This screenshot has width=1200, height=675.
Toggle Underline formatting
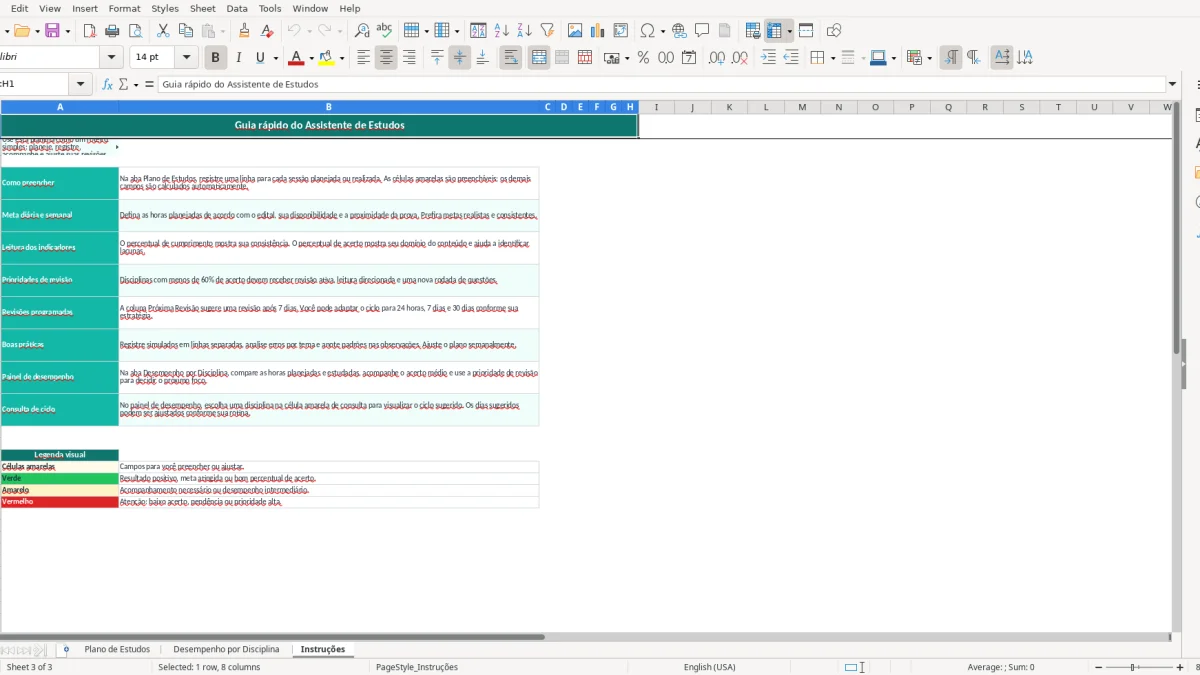coord(260,58)
